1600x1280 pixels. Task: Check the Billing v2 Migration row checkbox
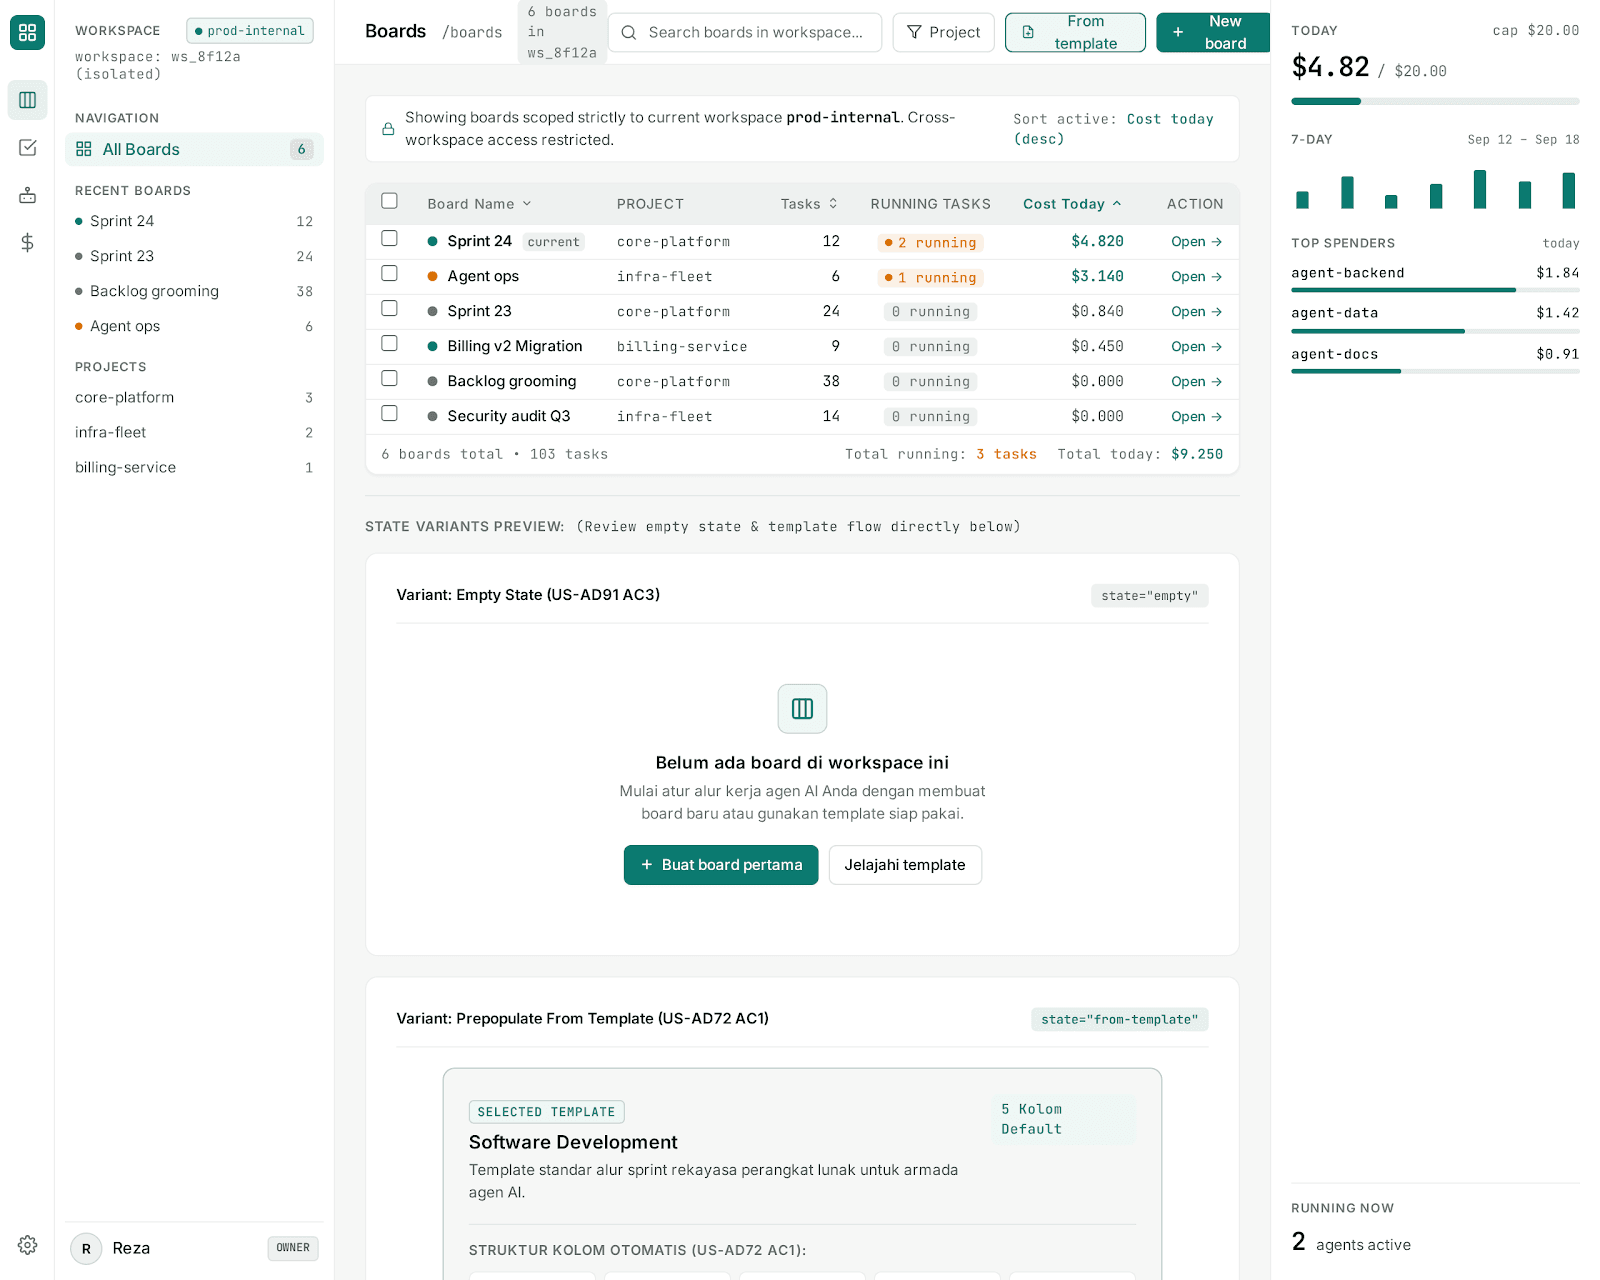[390, 343]
